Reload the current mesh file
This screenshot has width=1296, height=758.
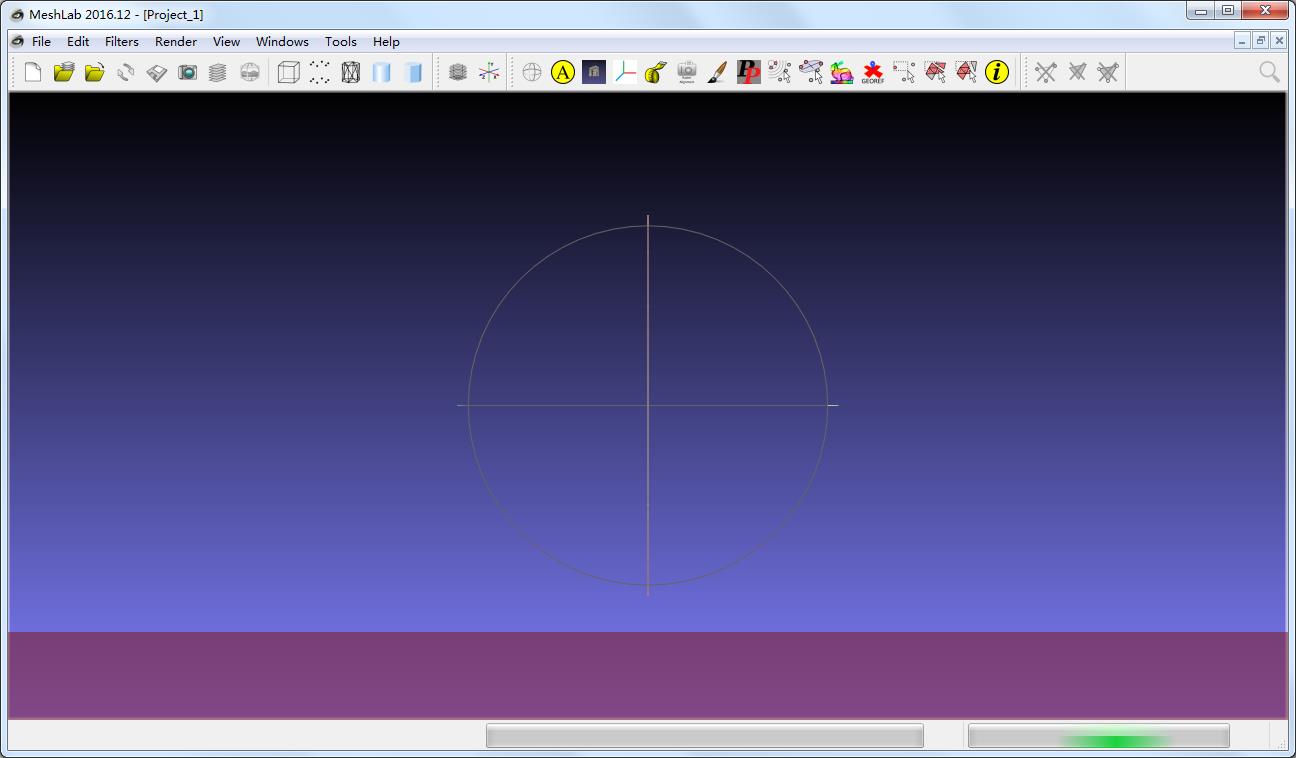[126, 71]
